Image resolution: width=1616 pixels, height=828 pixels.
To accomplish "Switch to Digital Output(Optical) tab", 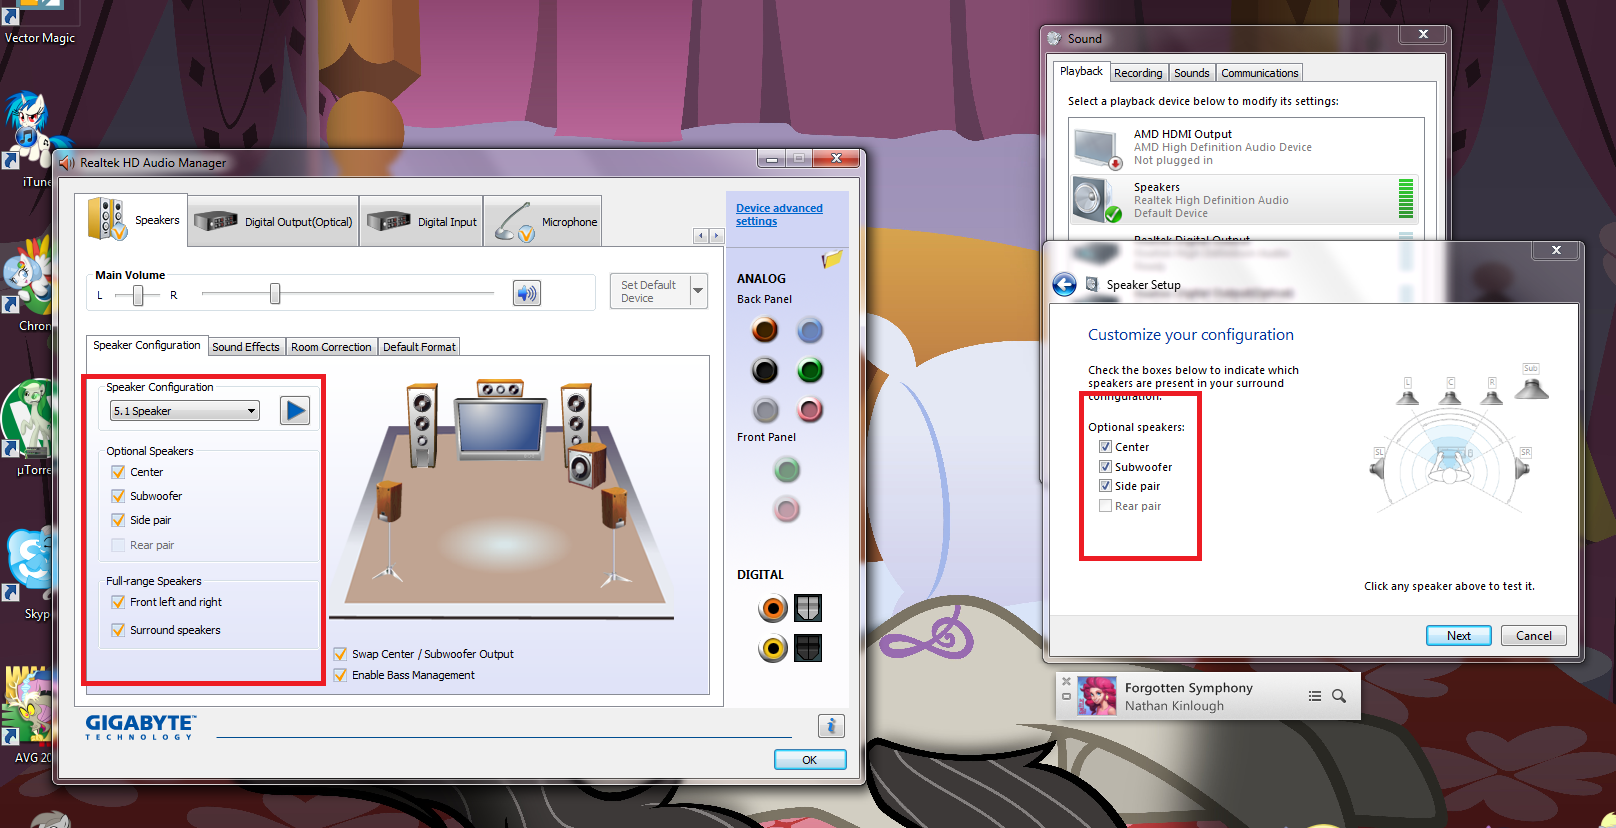I will click(274, 221).
